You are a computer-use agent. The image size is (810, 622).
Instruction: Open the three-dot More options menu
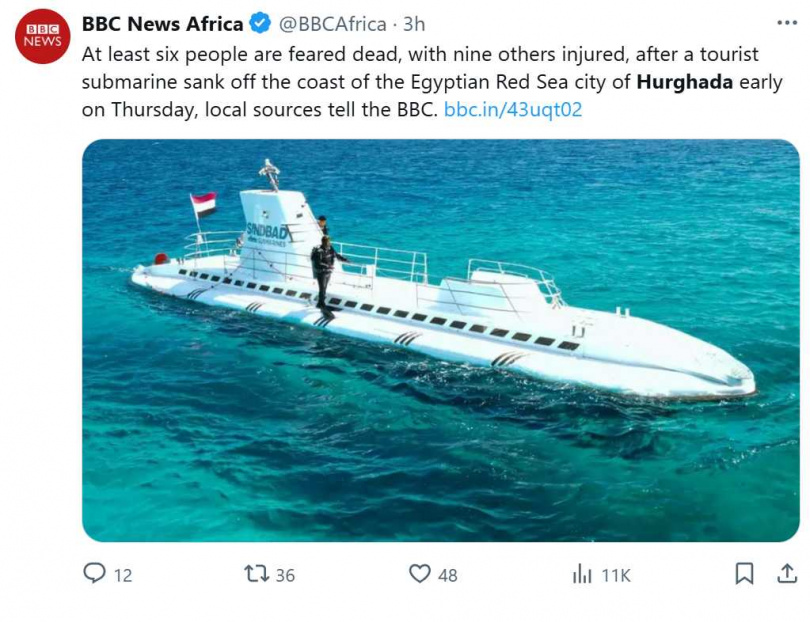pyautogui.click(x=786, y=23)
